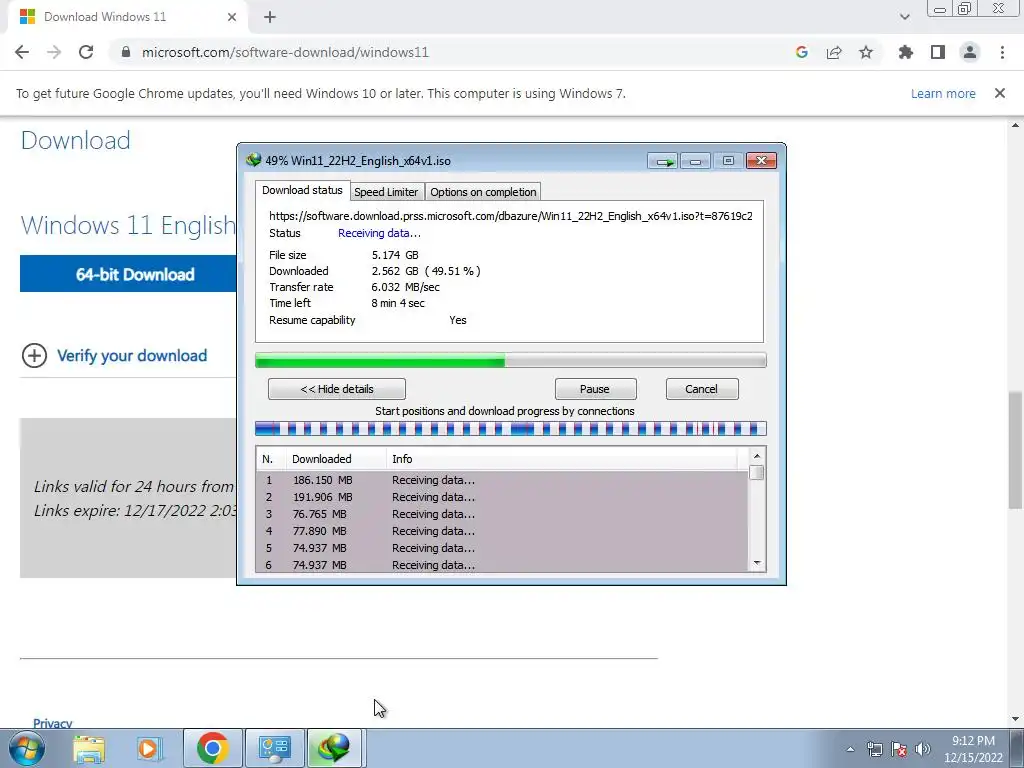This screenshot has width=1024, height=768.
Task: Click the IDM globe icon in dialog title
Action: (x=253, y=160)
